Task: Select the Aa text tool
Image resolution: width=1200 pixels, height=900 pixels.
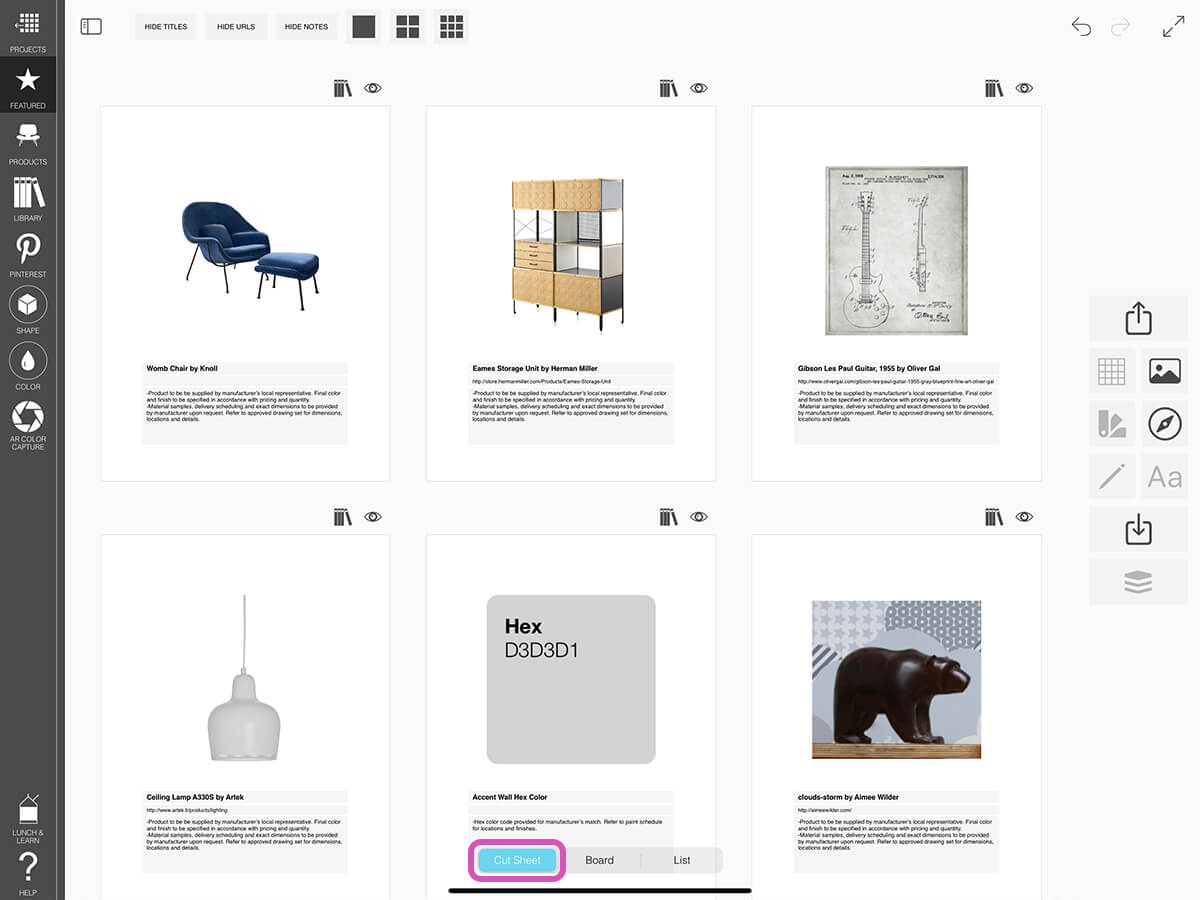Action: [x=1165, y=476]
